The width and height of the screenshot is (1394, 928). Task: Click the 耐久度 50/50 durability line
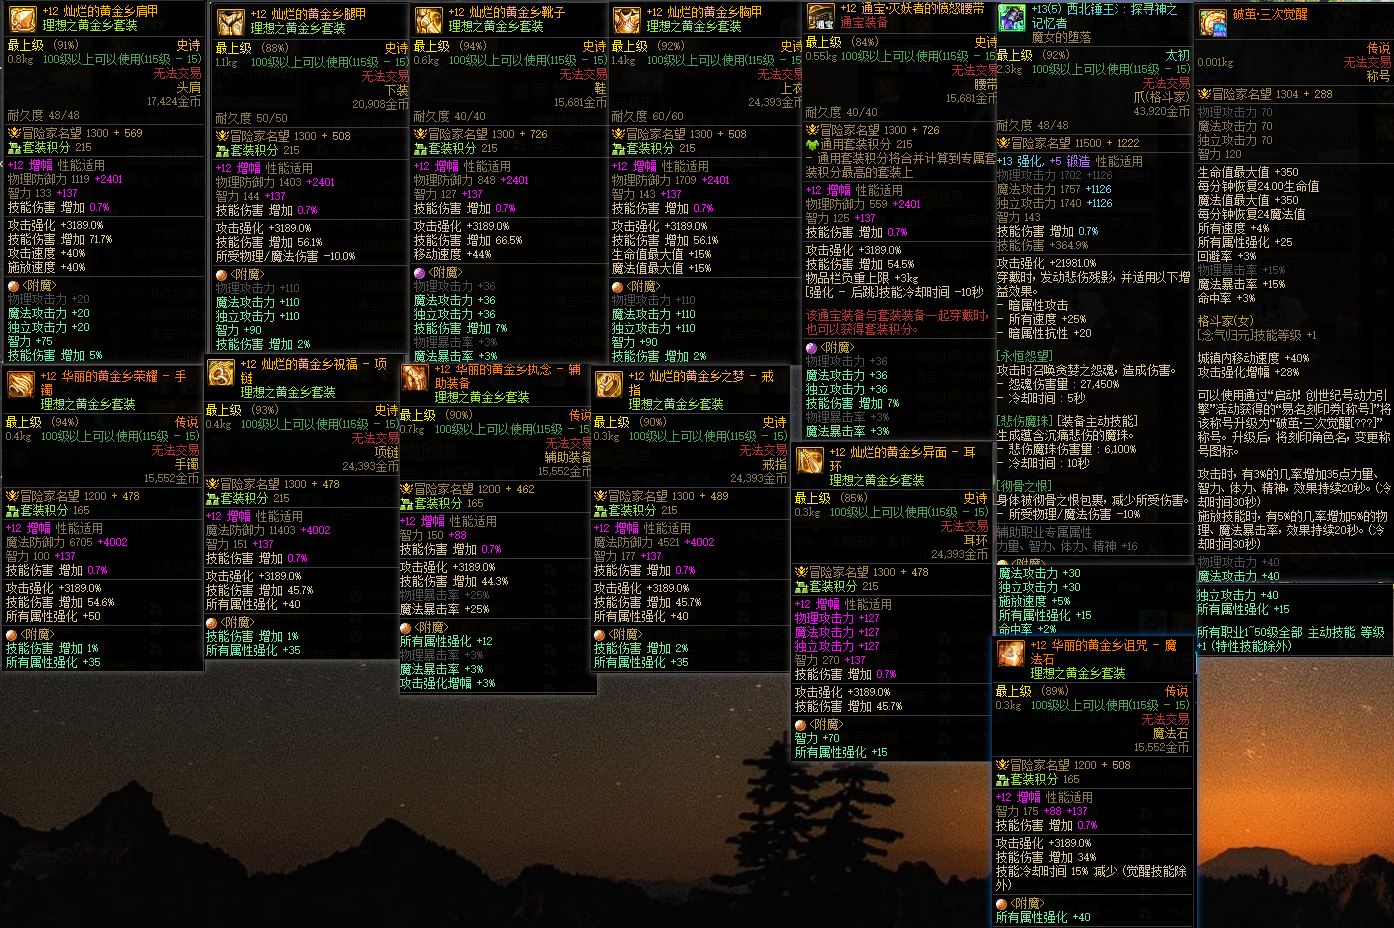click(251, 118)
